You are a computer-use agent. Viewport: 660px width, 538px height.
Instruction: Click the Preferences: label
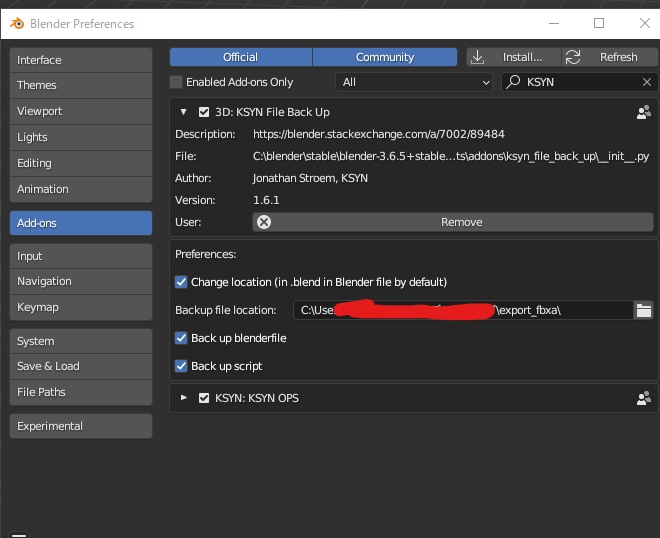(x=205, y=254)
